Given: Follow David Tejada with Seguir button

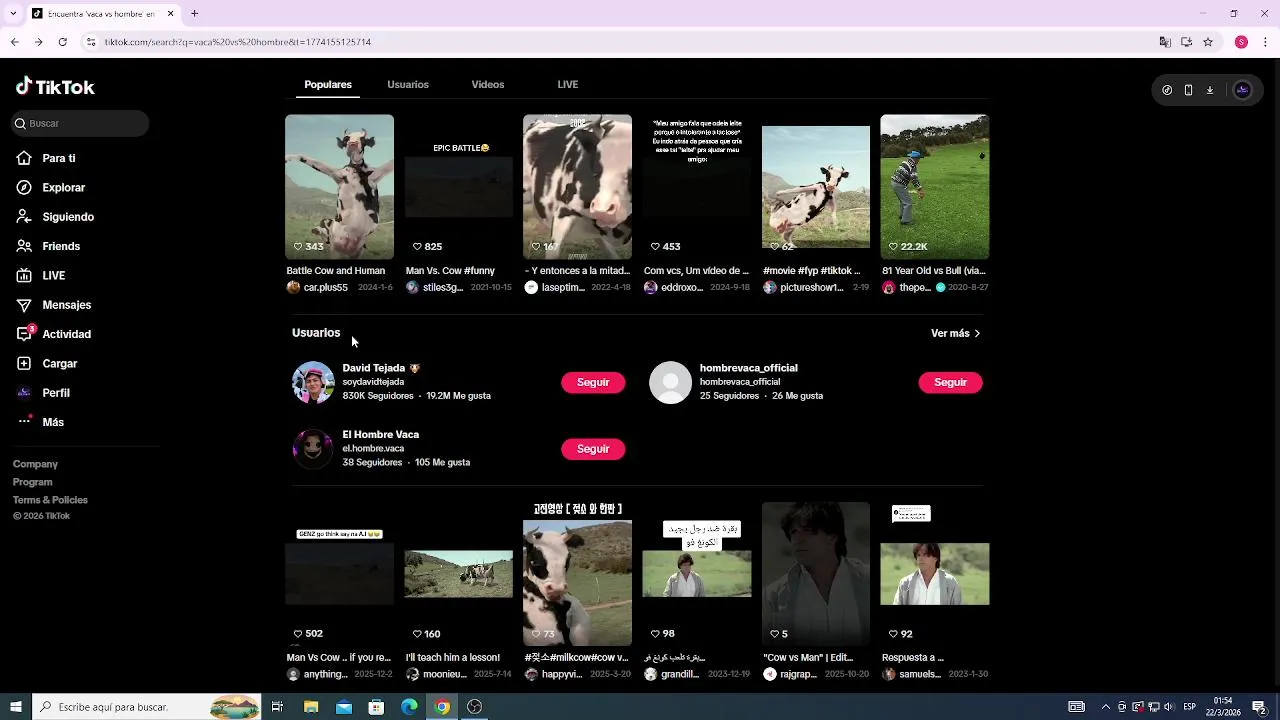Looking at the screenshot, I should [593, 382].
